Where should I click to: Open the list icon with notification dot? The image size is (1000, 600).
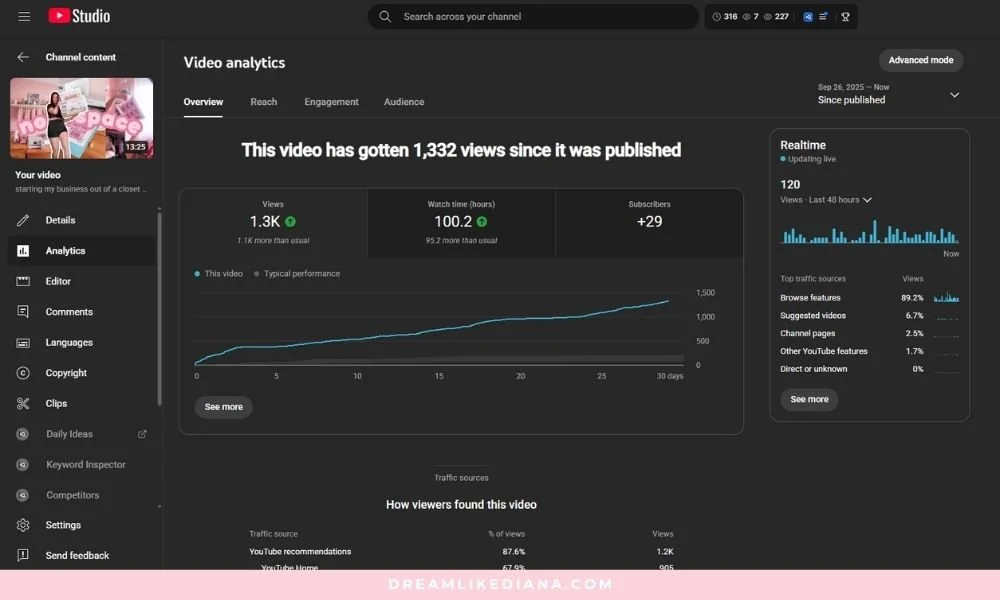[x=823, y=17]
